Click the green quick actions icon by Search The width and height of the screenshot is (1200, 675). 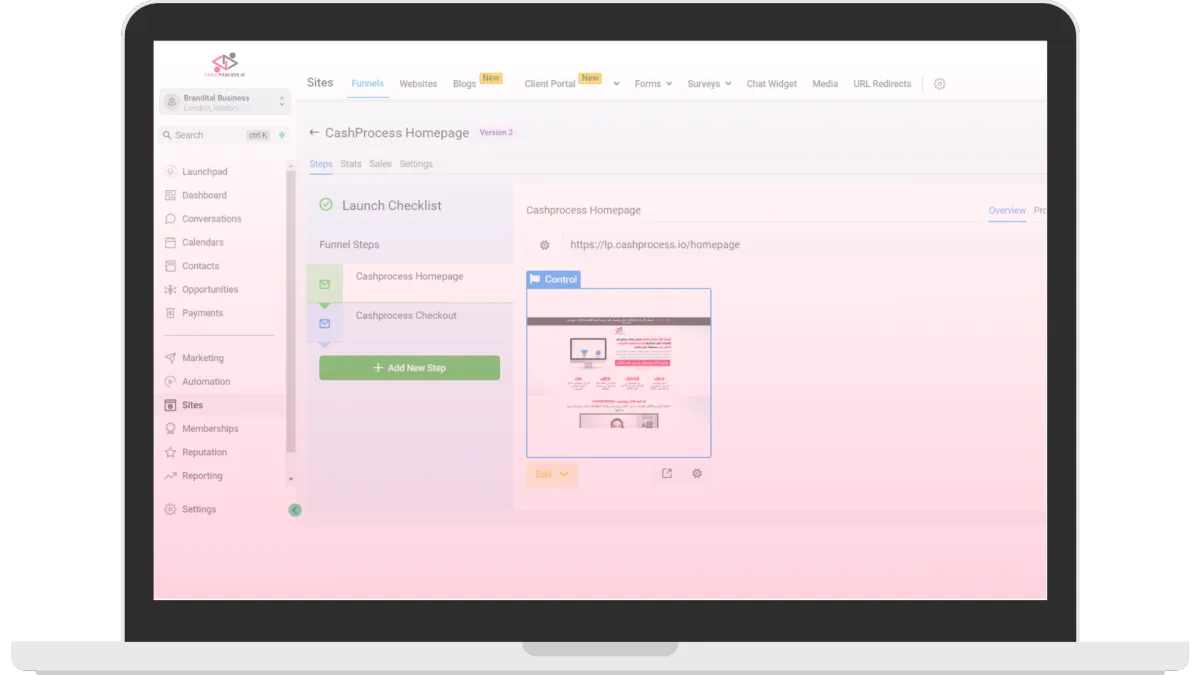coord(282,135)
